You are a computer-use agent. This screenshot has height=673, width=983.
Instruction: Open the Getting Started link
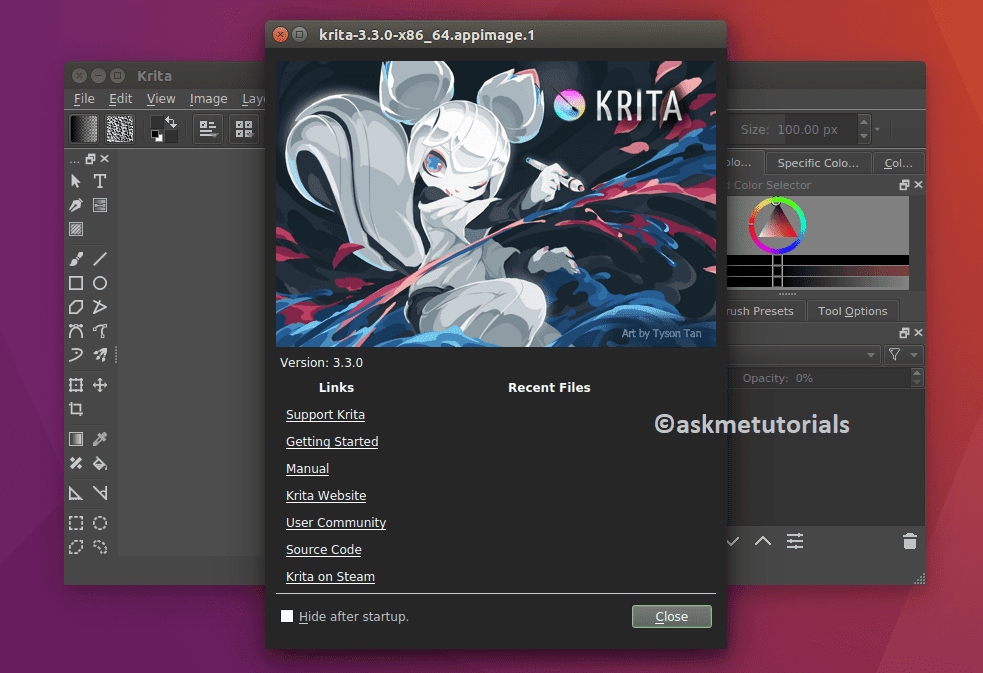coord(332,442)
